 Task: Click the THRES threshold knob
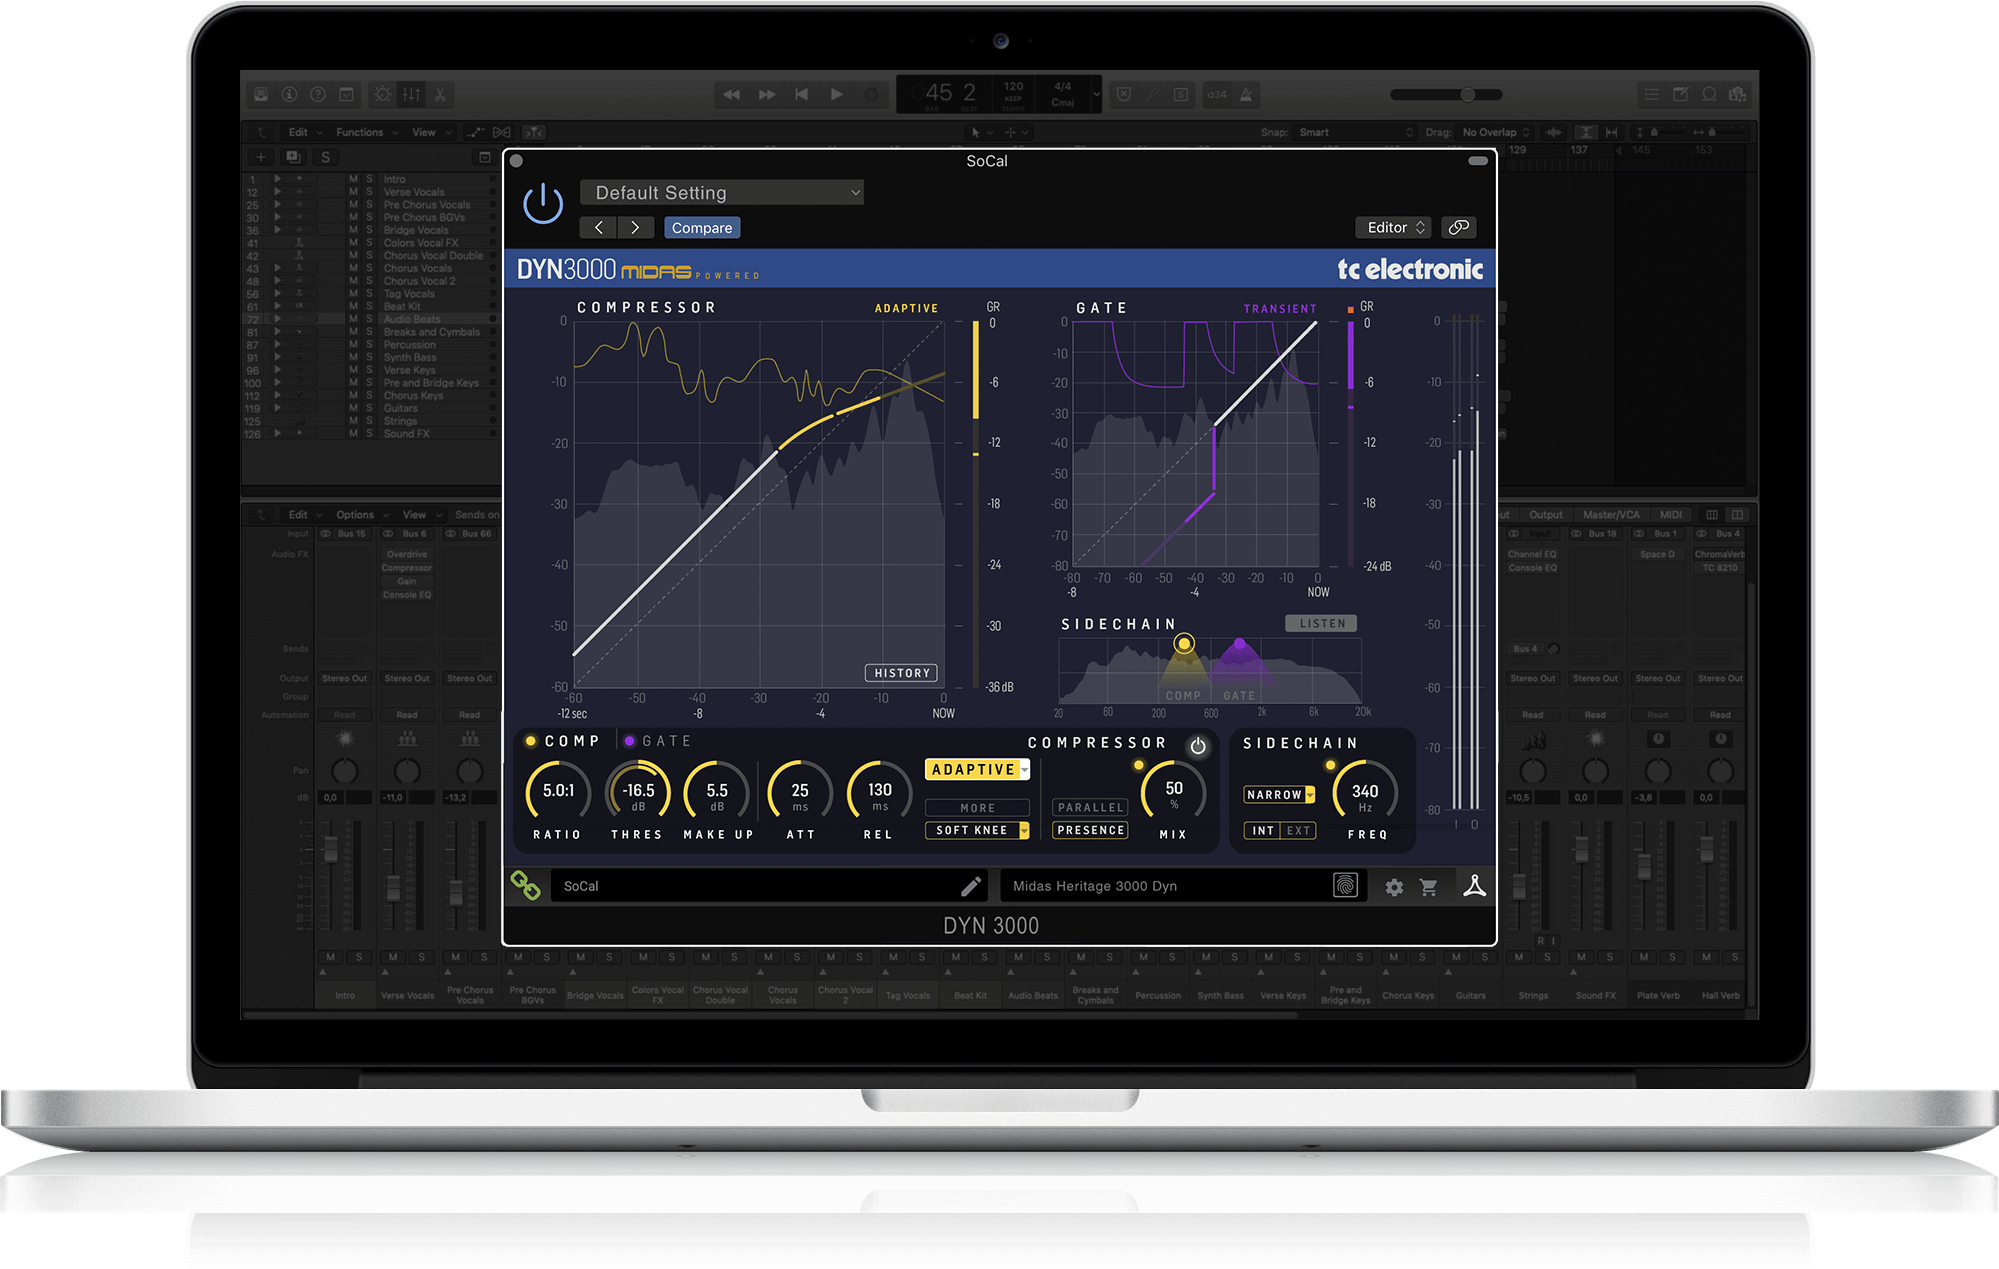pyautogui.click(x=638, y=791)
